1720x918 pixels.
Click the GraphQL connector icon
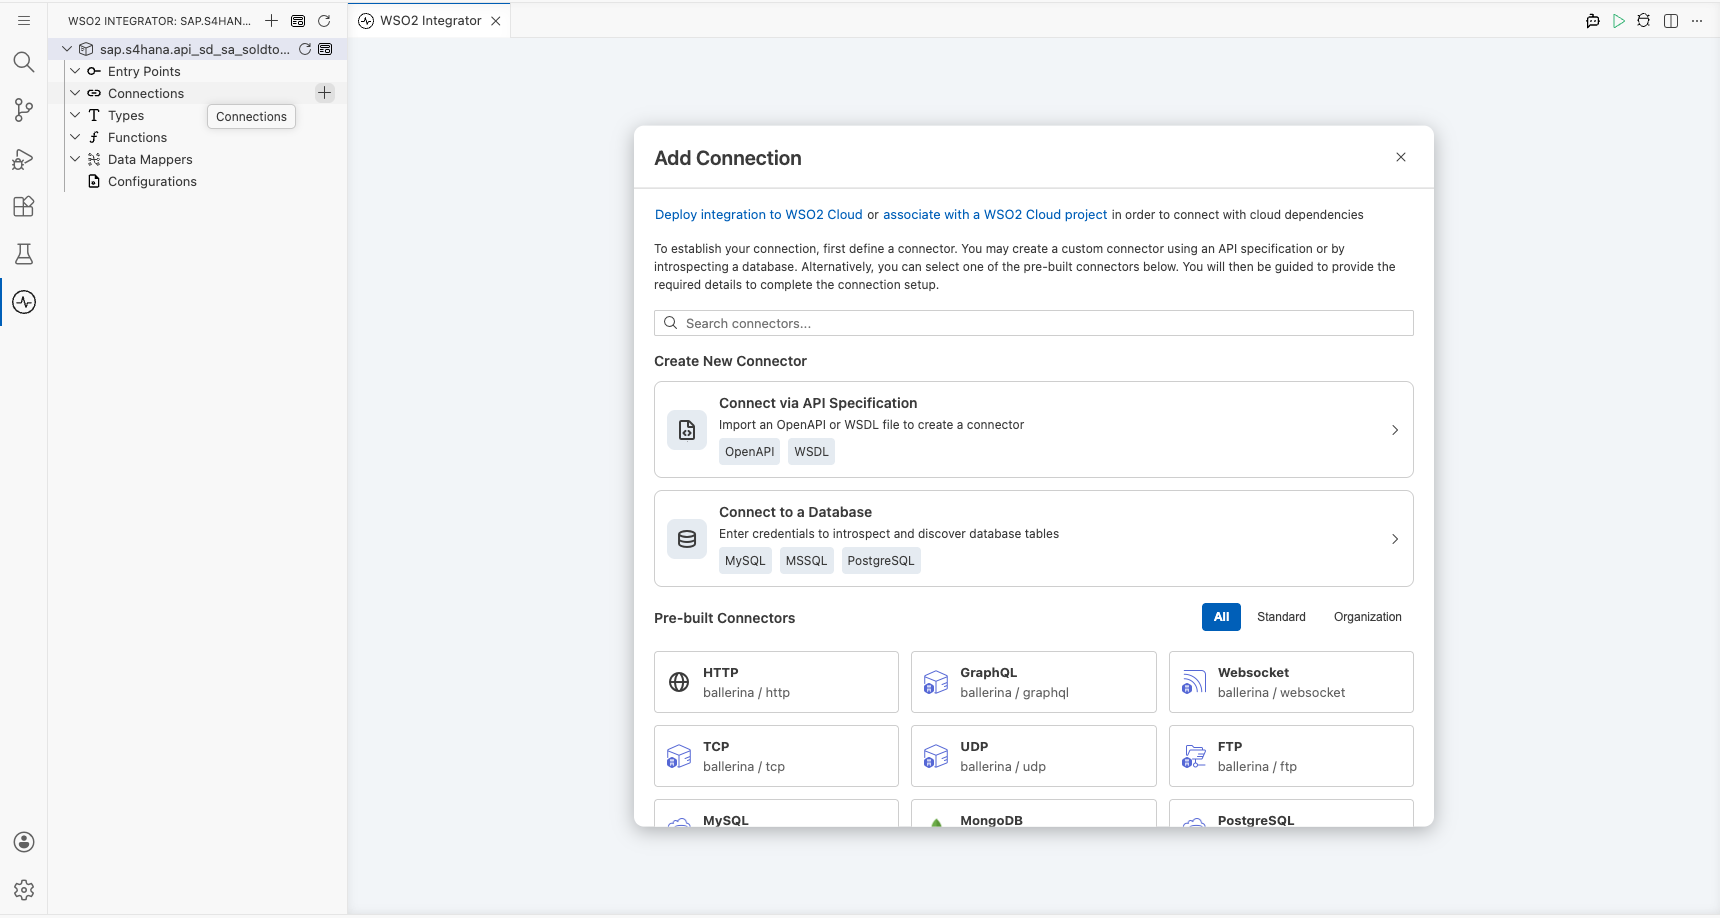click(x=936, y=682)
